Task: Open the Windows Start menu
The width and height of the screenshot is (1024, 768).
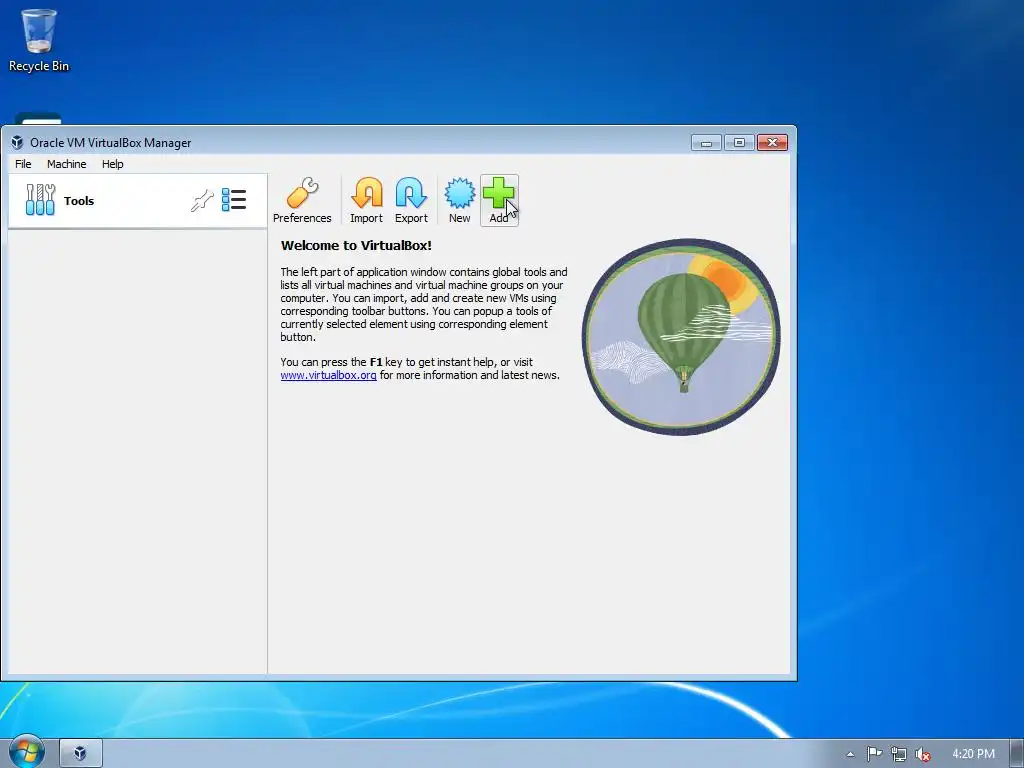Action: [26, 752]
